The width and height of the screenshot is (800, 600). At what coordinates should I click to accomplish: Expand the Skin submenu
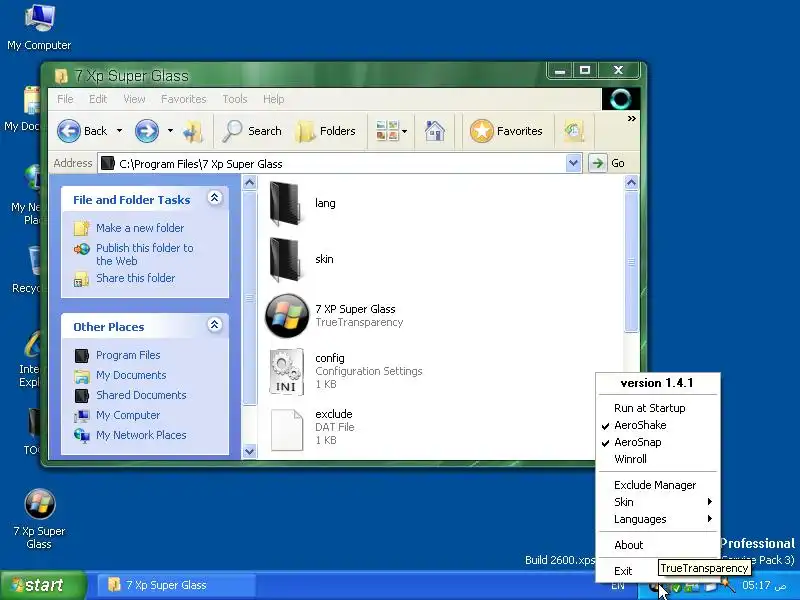pyautogui.click(x=658, y=502)
